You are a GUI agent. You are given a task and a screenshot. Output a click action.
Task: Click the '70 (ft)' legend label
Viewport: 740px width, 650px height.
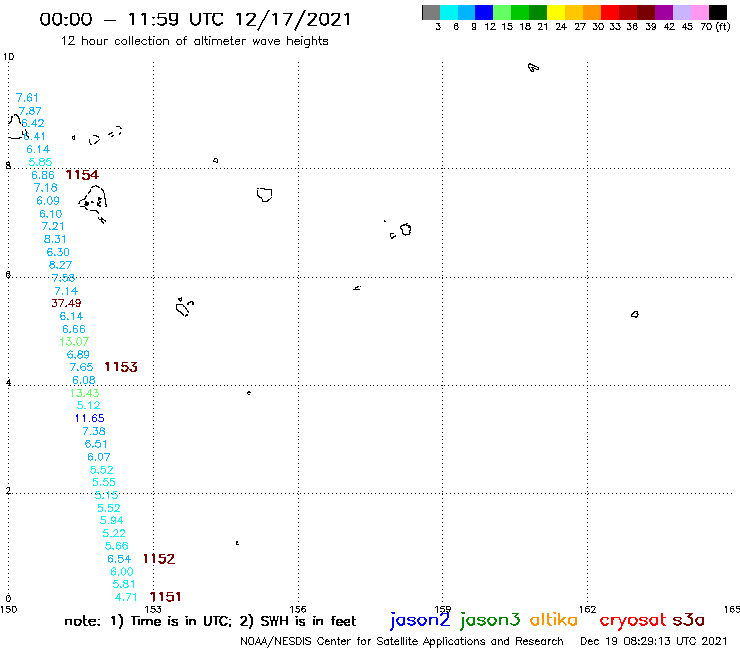tap(715, 27)
